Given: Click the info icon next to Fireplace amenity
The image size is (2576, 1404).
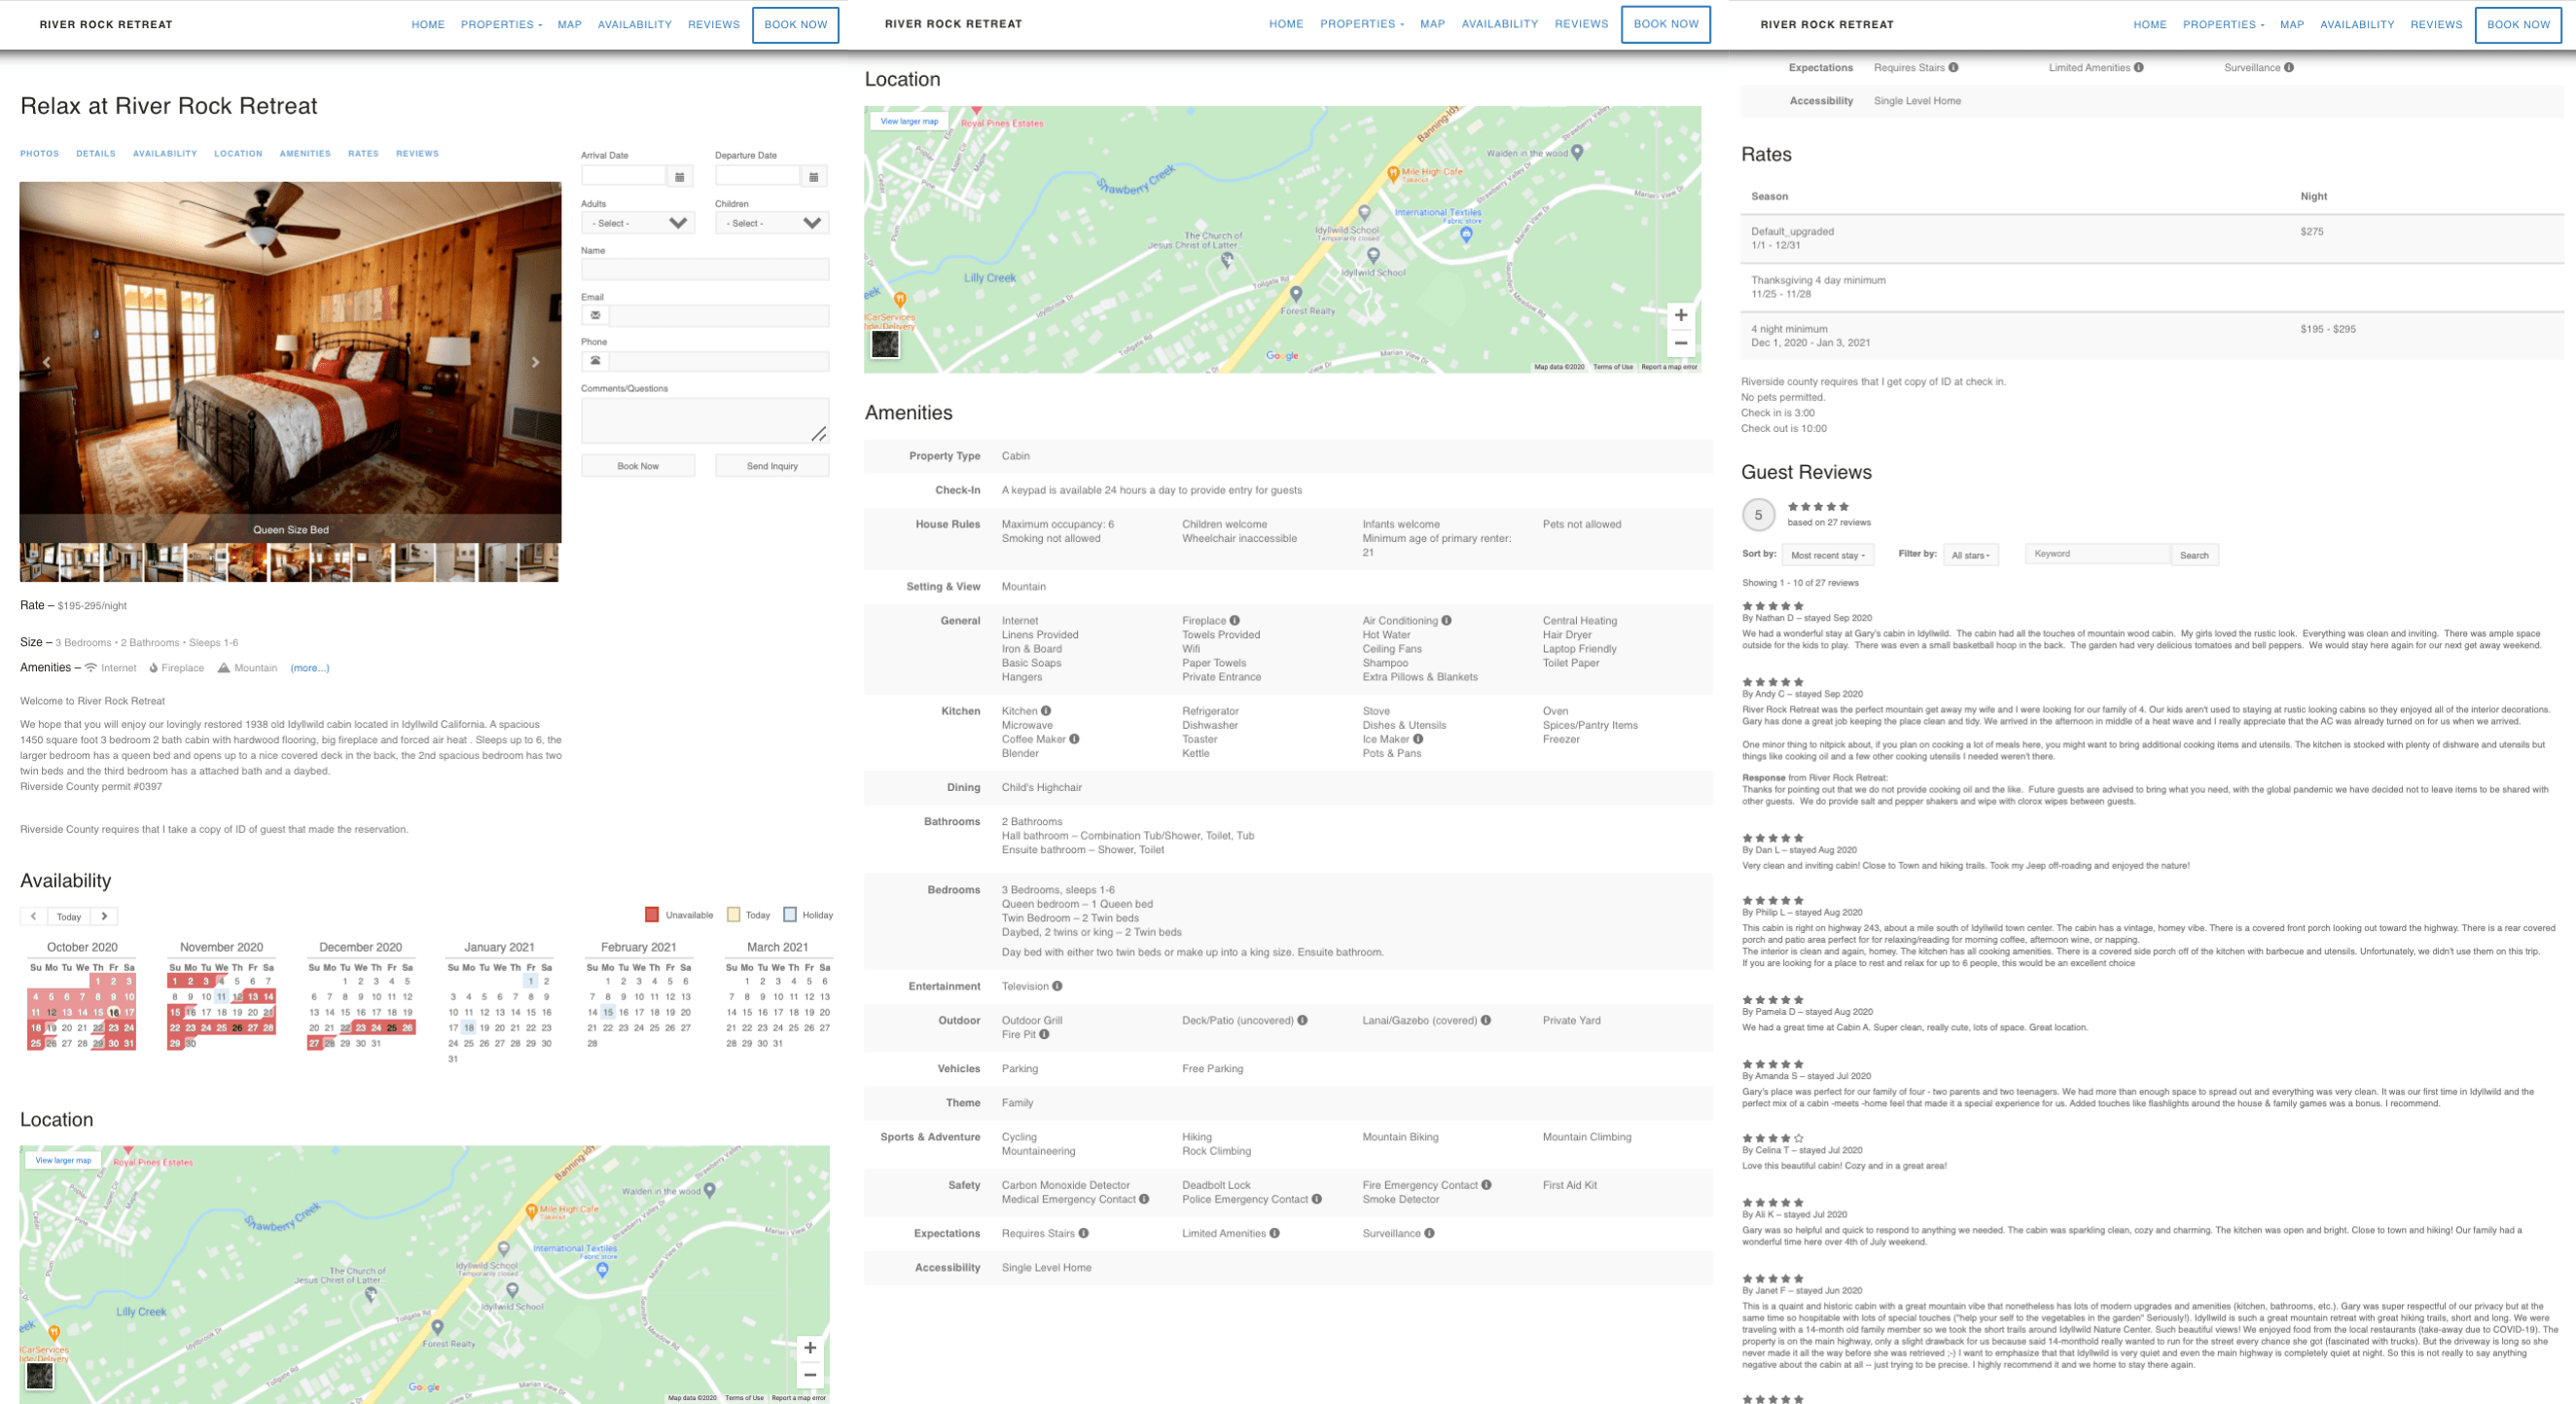Looking at the screenshot, I should [x=1236, y=620].
